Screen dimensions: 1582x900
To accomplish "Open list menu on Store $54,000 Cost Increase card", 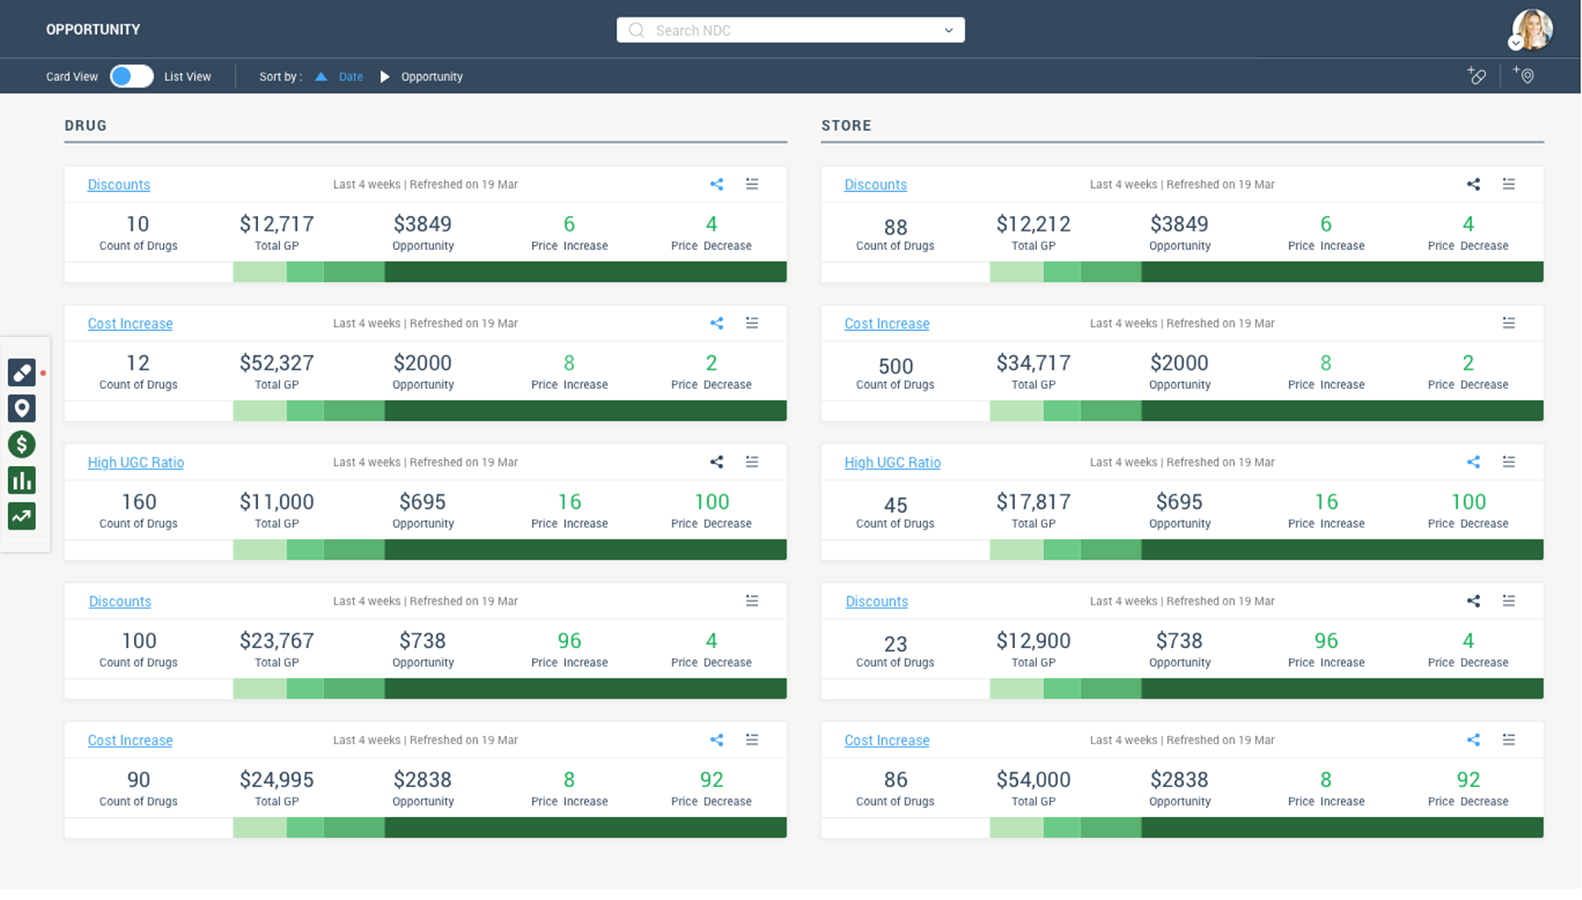I will click(x=1509, y=740).
